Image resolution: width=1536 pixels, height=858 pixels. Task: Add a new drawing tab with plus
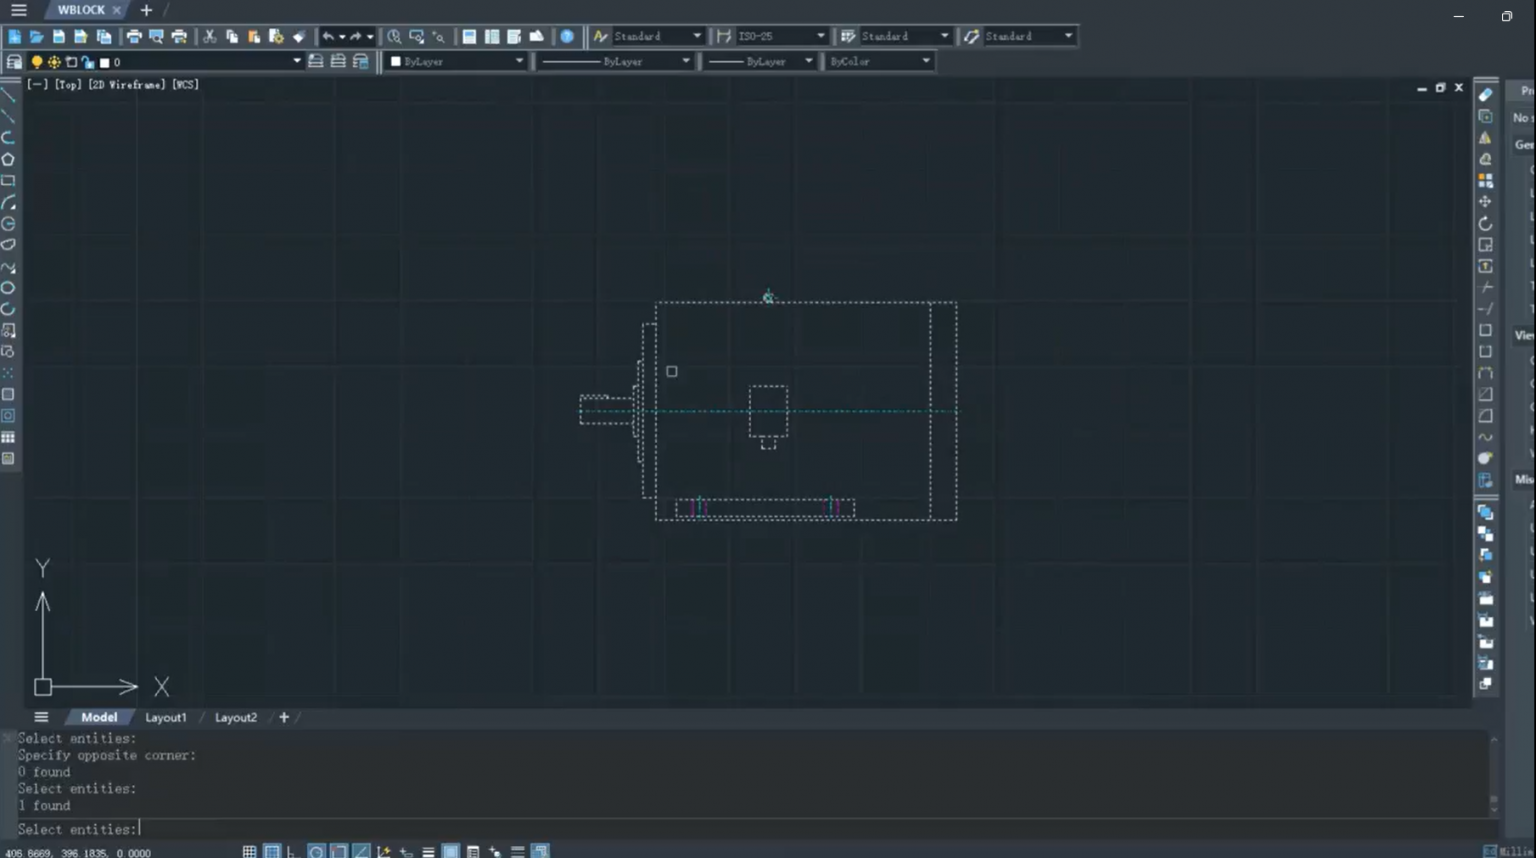(146, 10)
